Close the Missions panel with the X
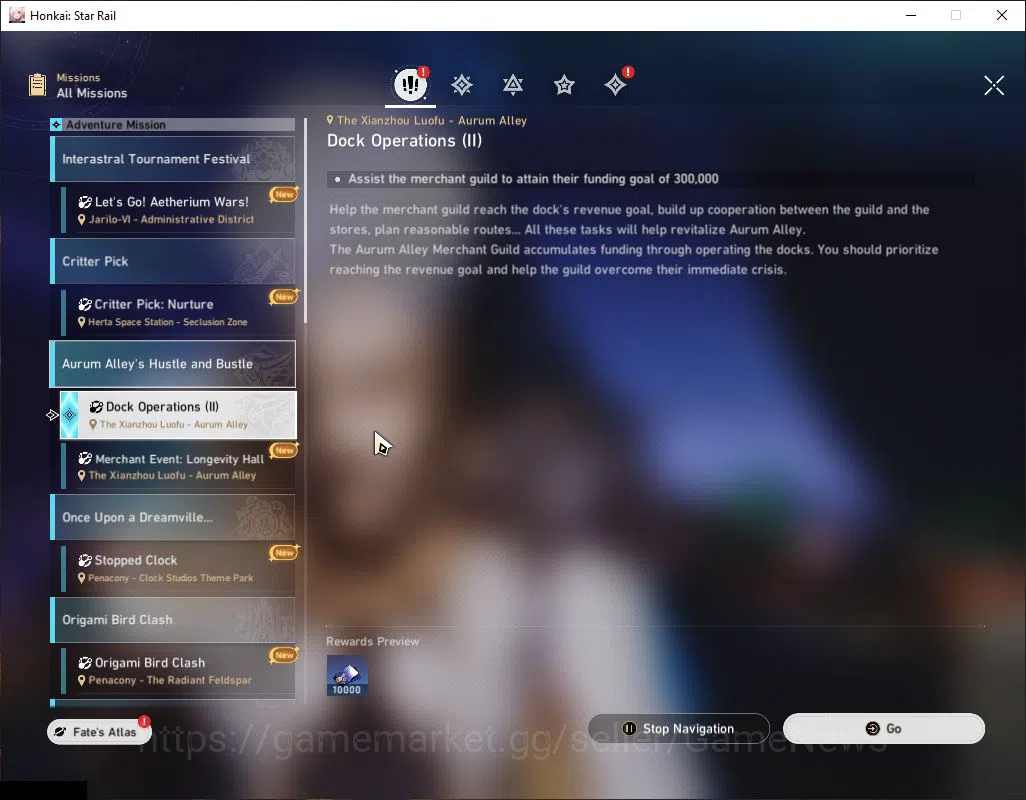This screenshot has height=800, width=1026. tap(993, 85)
